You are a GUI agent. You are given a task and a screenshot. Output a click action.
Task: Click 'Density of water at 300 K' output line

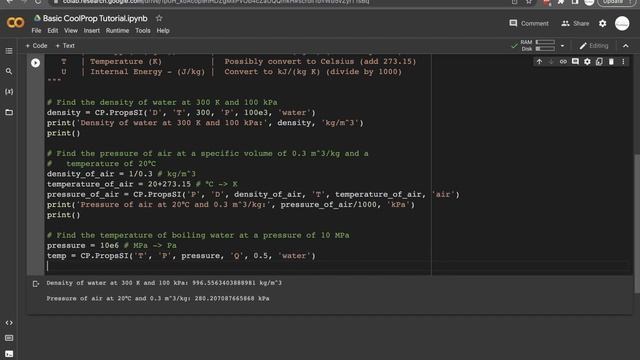(x=164, y=283)
